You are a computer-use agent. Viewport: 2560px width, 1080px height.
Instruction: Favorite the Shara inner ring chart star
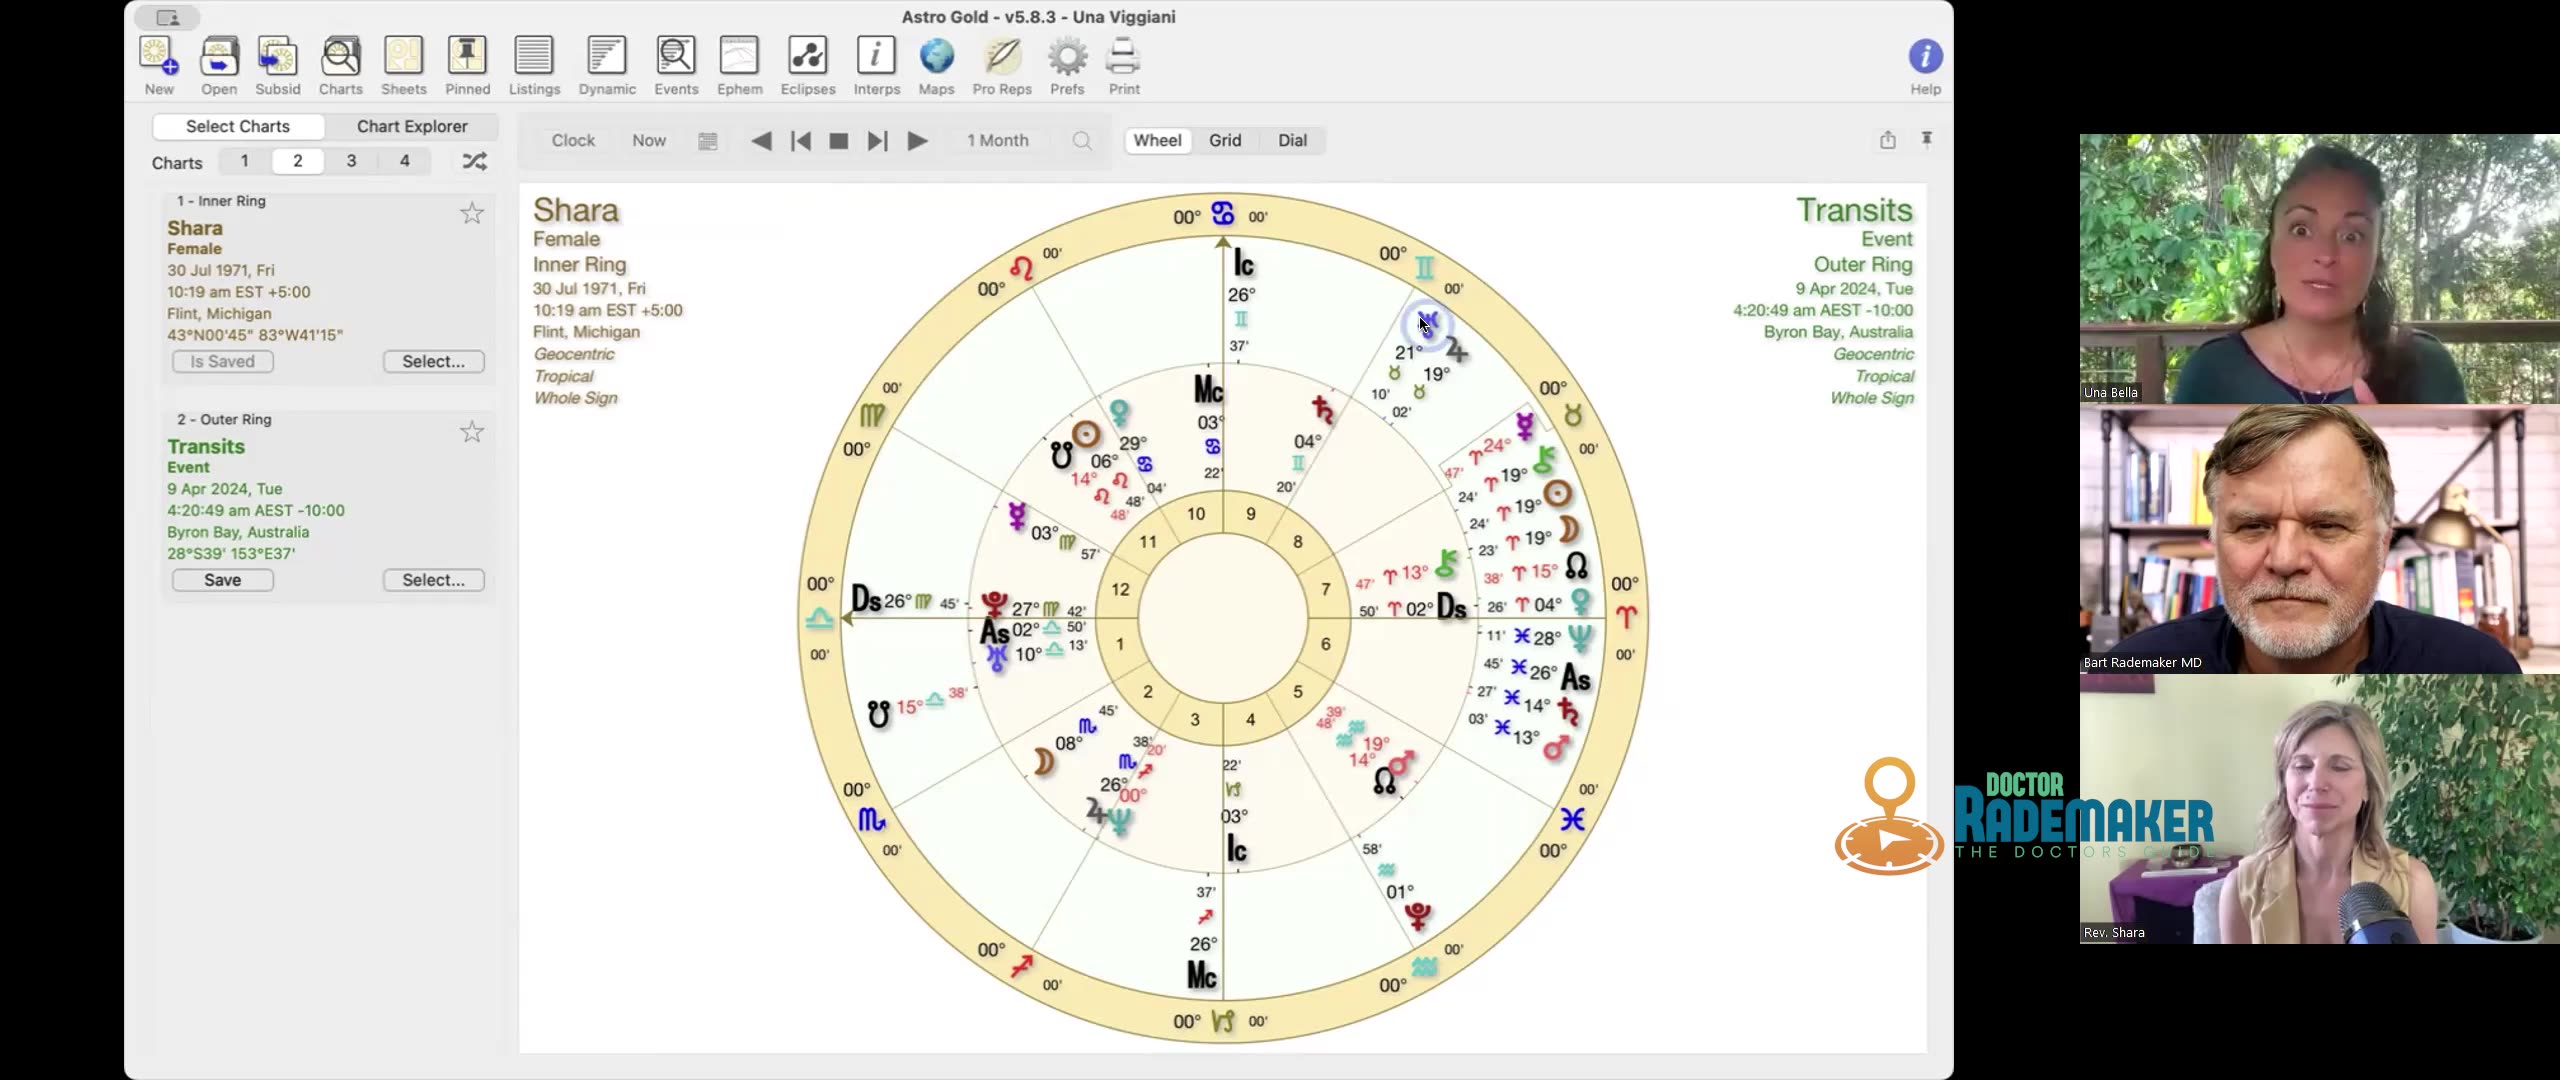point(471,212)
